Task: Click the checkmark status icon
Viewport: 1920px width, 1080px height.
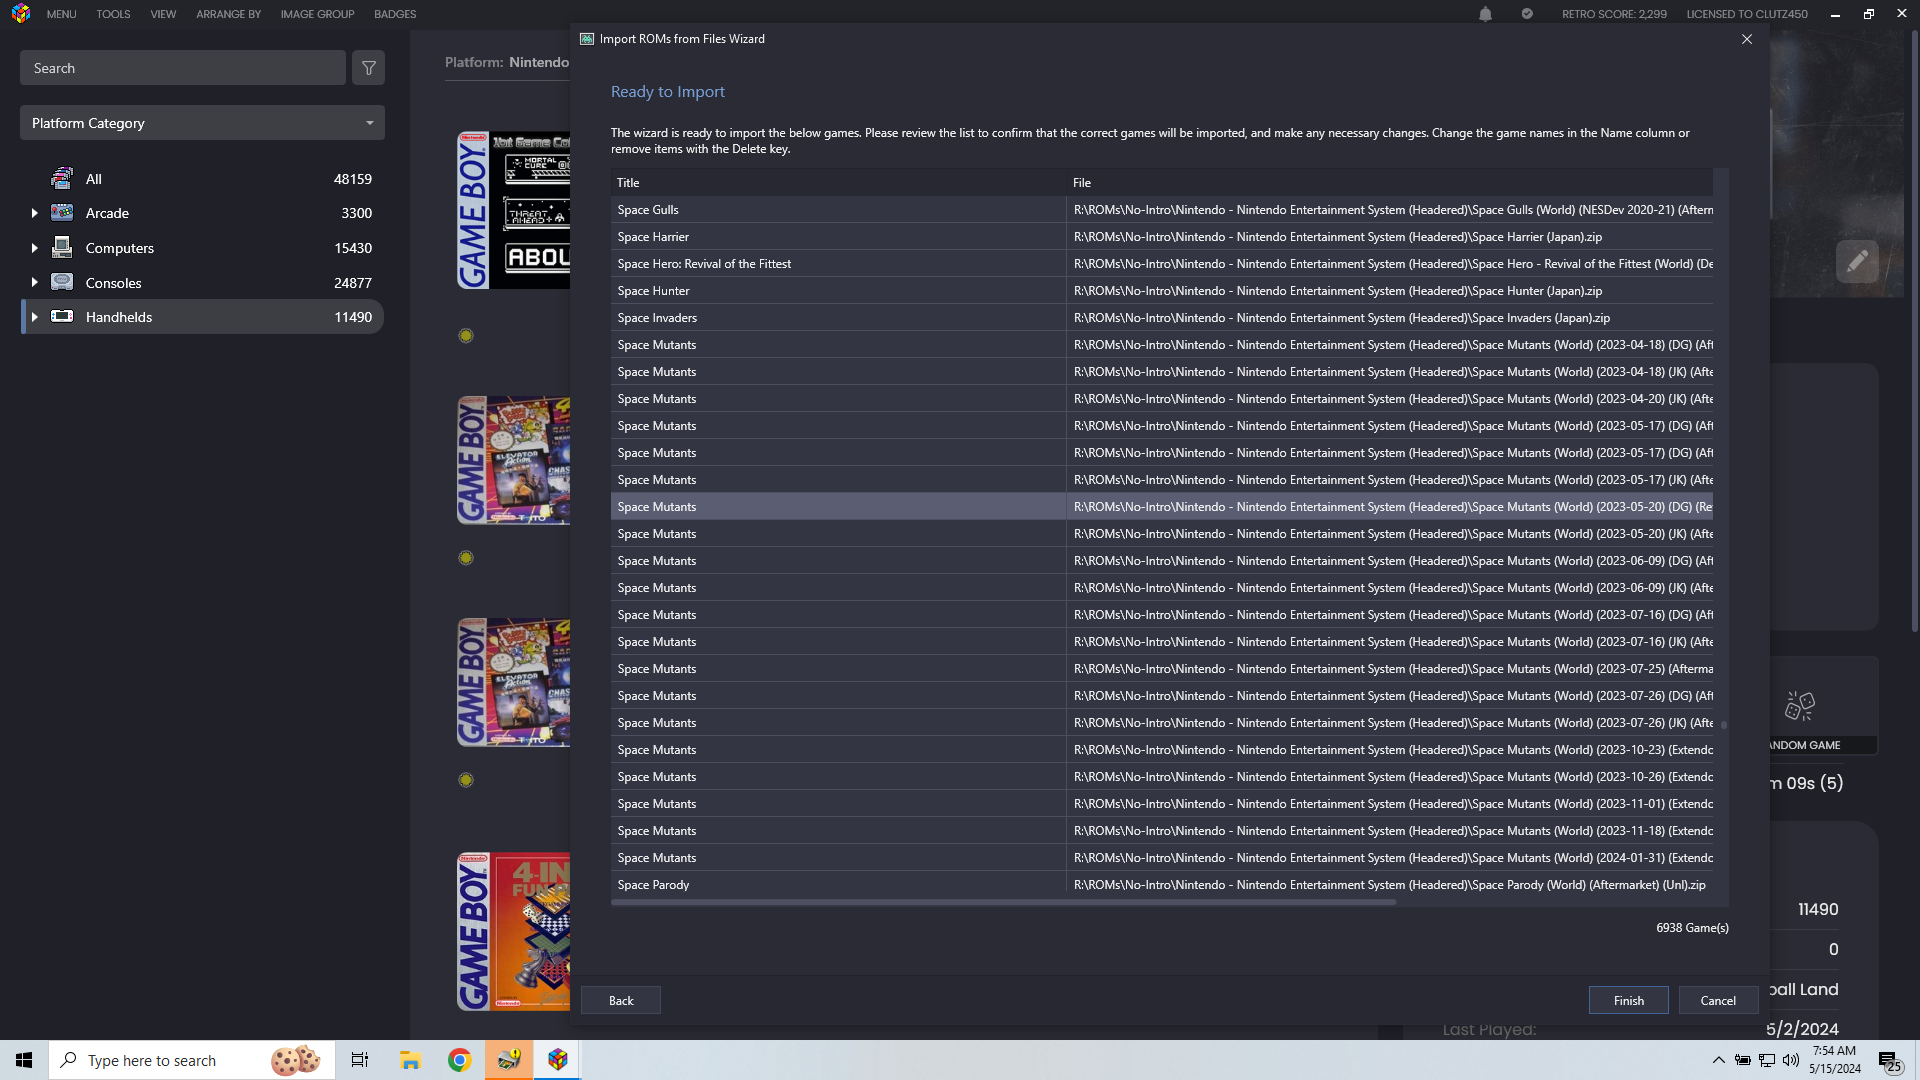Action: 1527,14
